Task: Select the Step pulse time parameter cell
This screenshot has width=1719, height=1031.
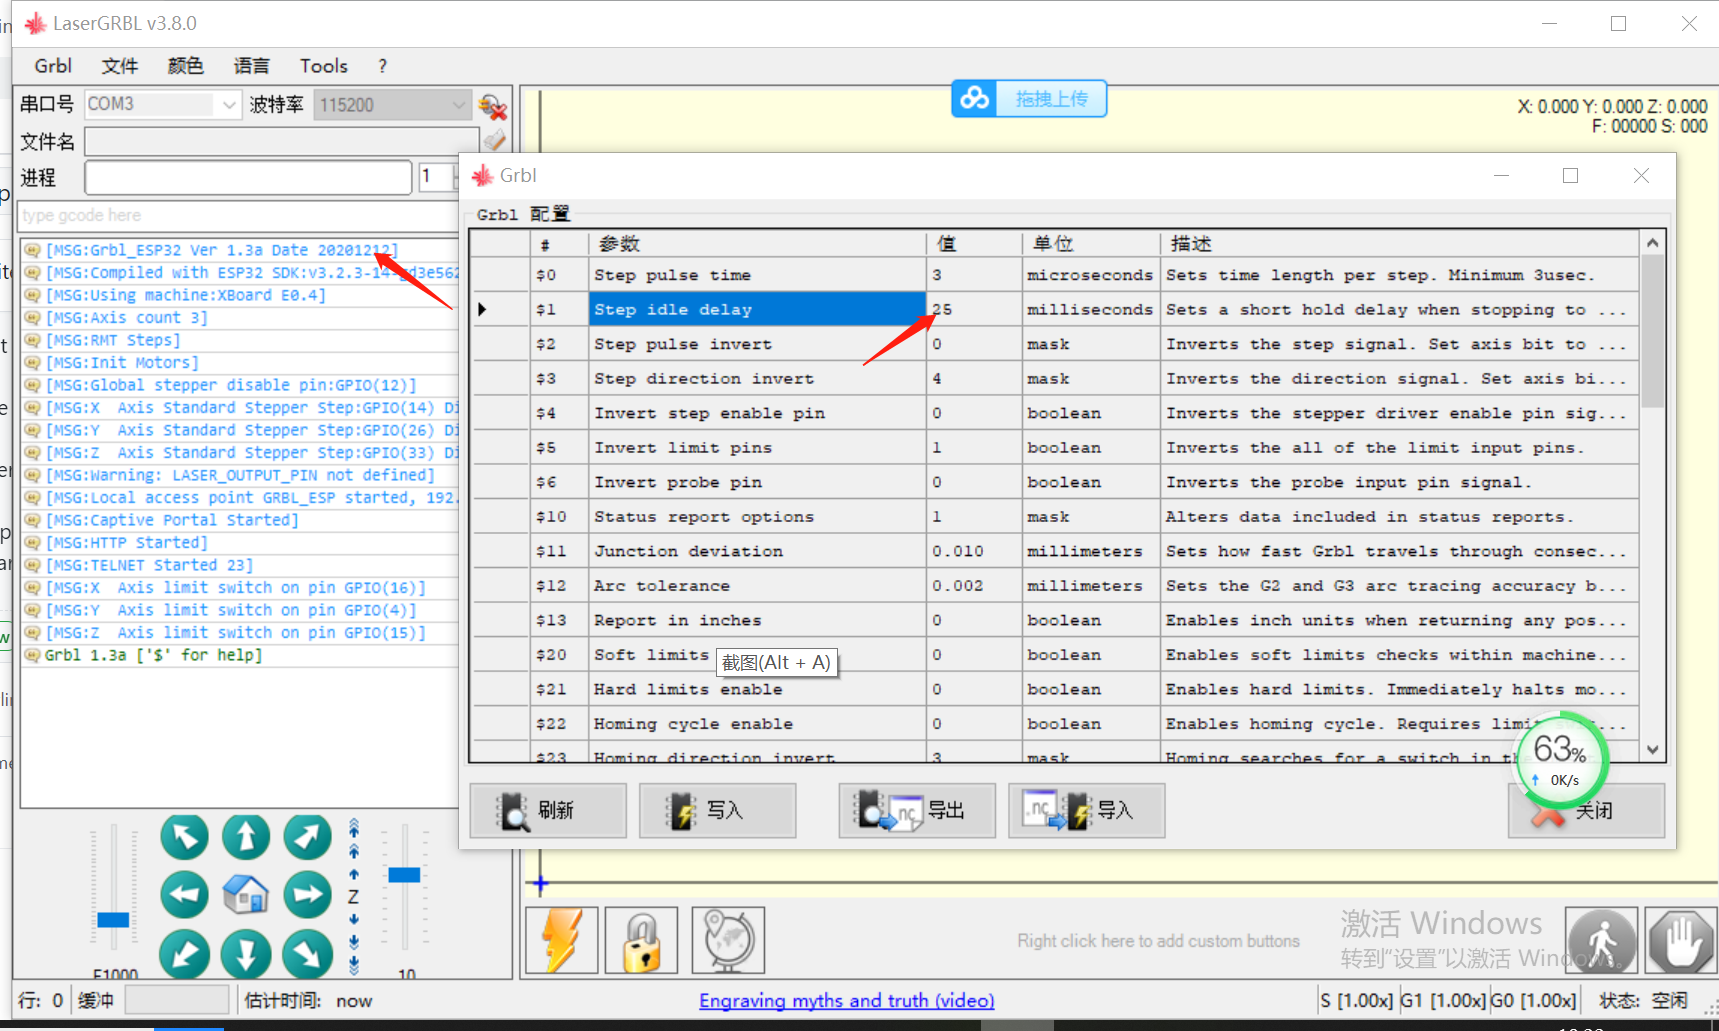Action: [758, 275]
